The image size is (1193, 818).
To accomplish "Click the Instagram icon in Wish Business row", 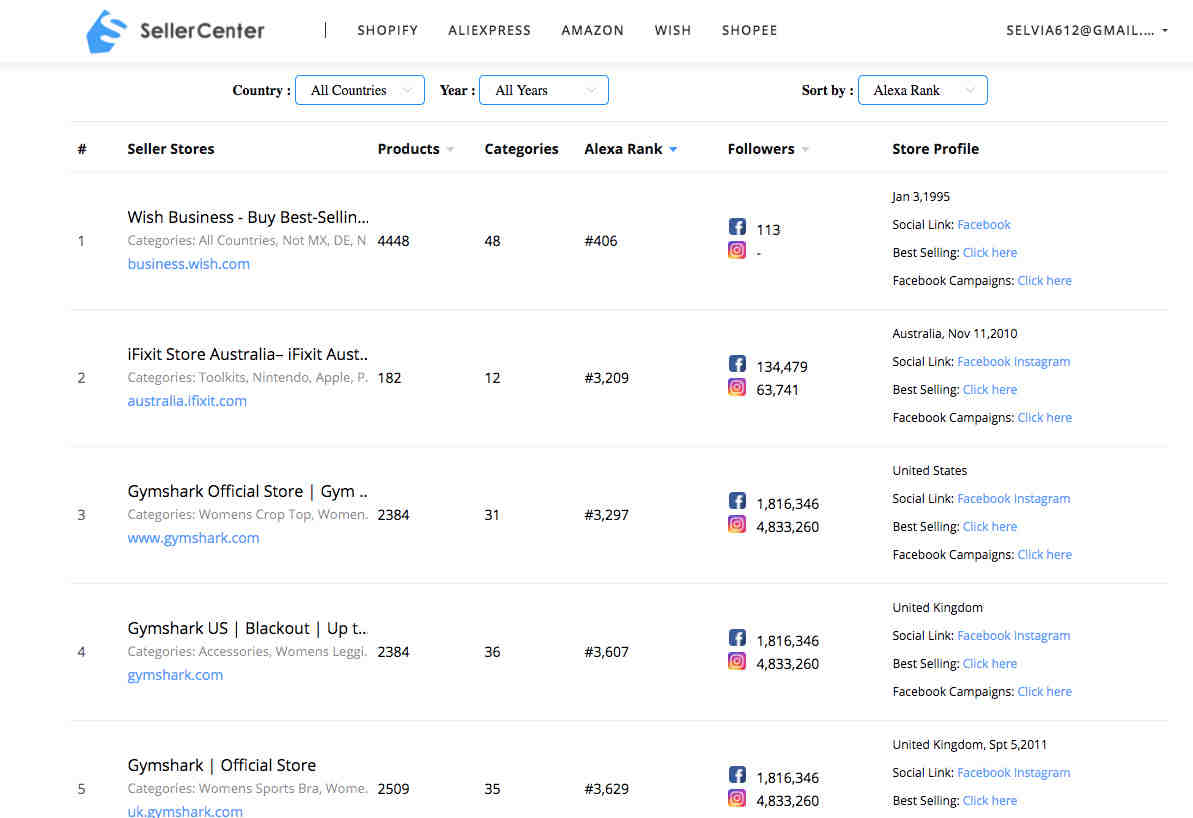I will click(x=736, y=250).
